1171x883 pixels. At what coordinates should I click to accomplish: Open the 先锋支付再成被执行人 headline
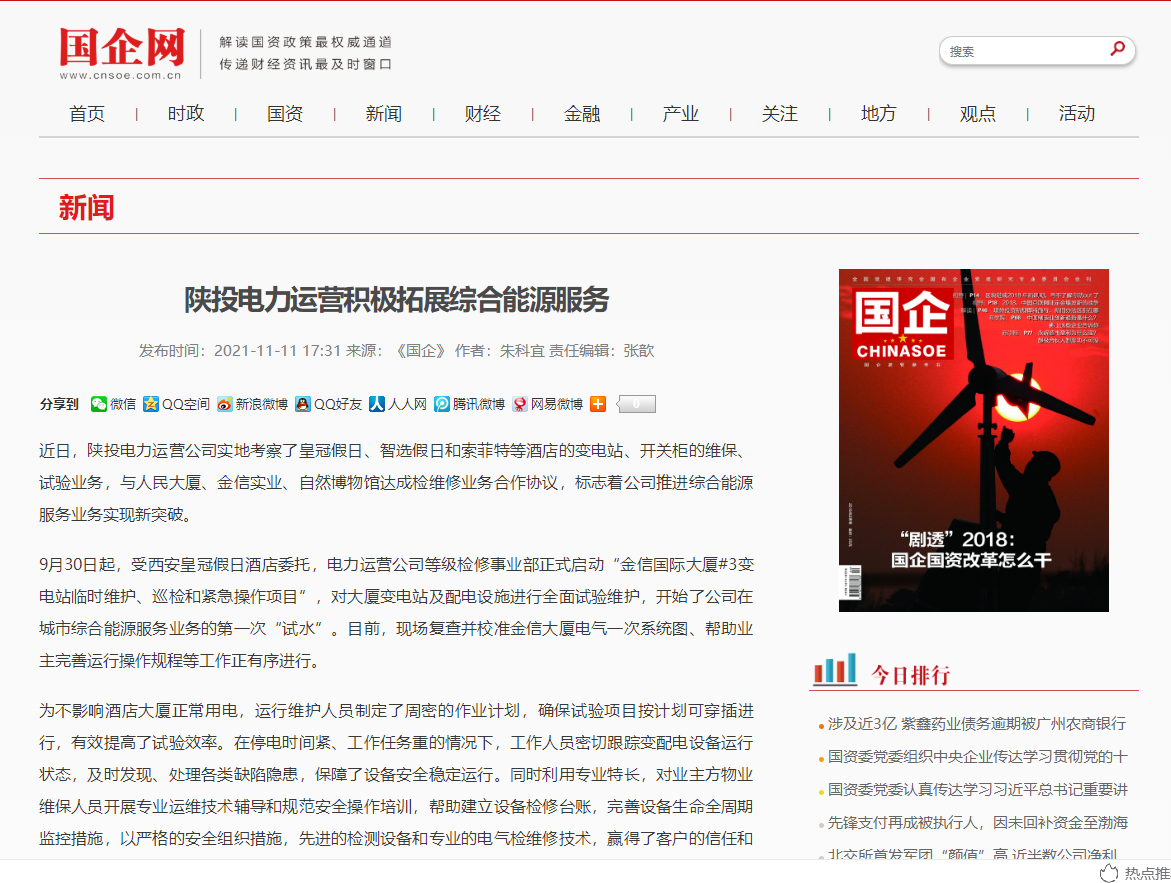point(977,823)
